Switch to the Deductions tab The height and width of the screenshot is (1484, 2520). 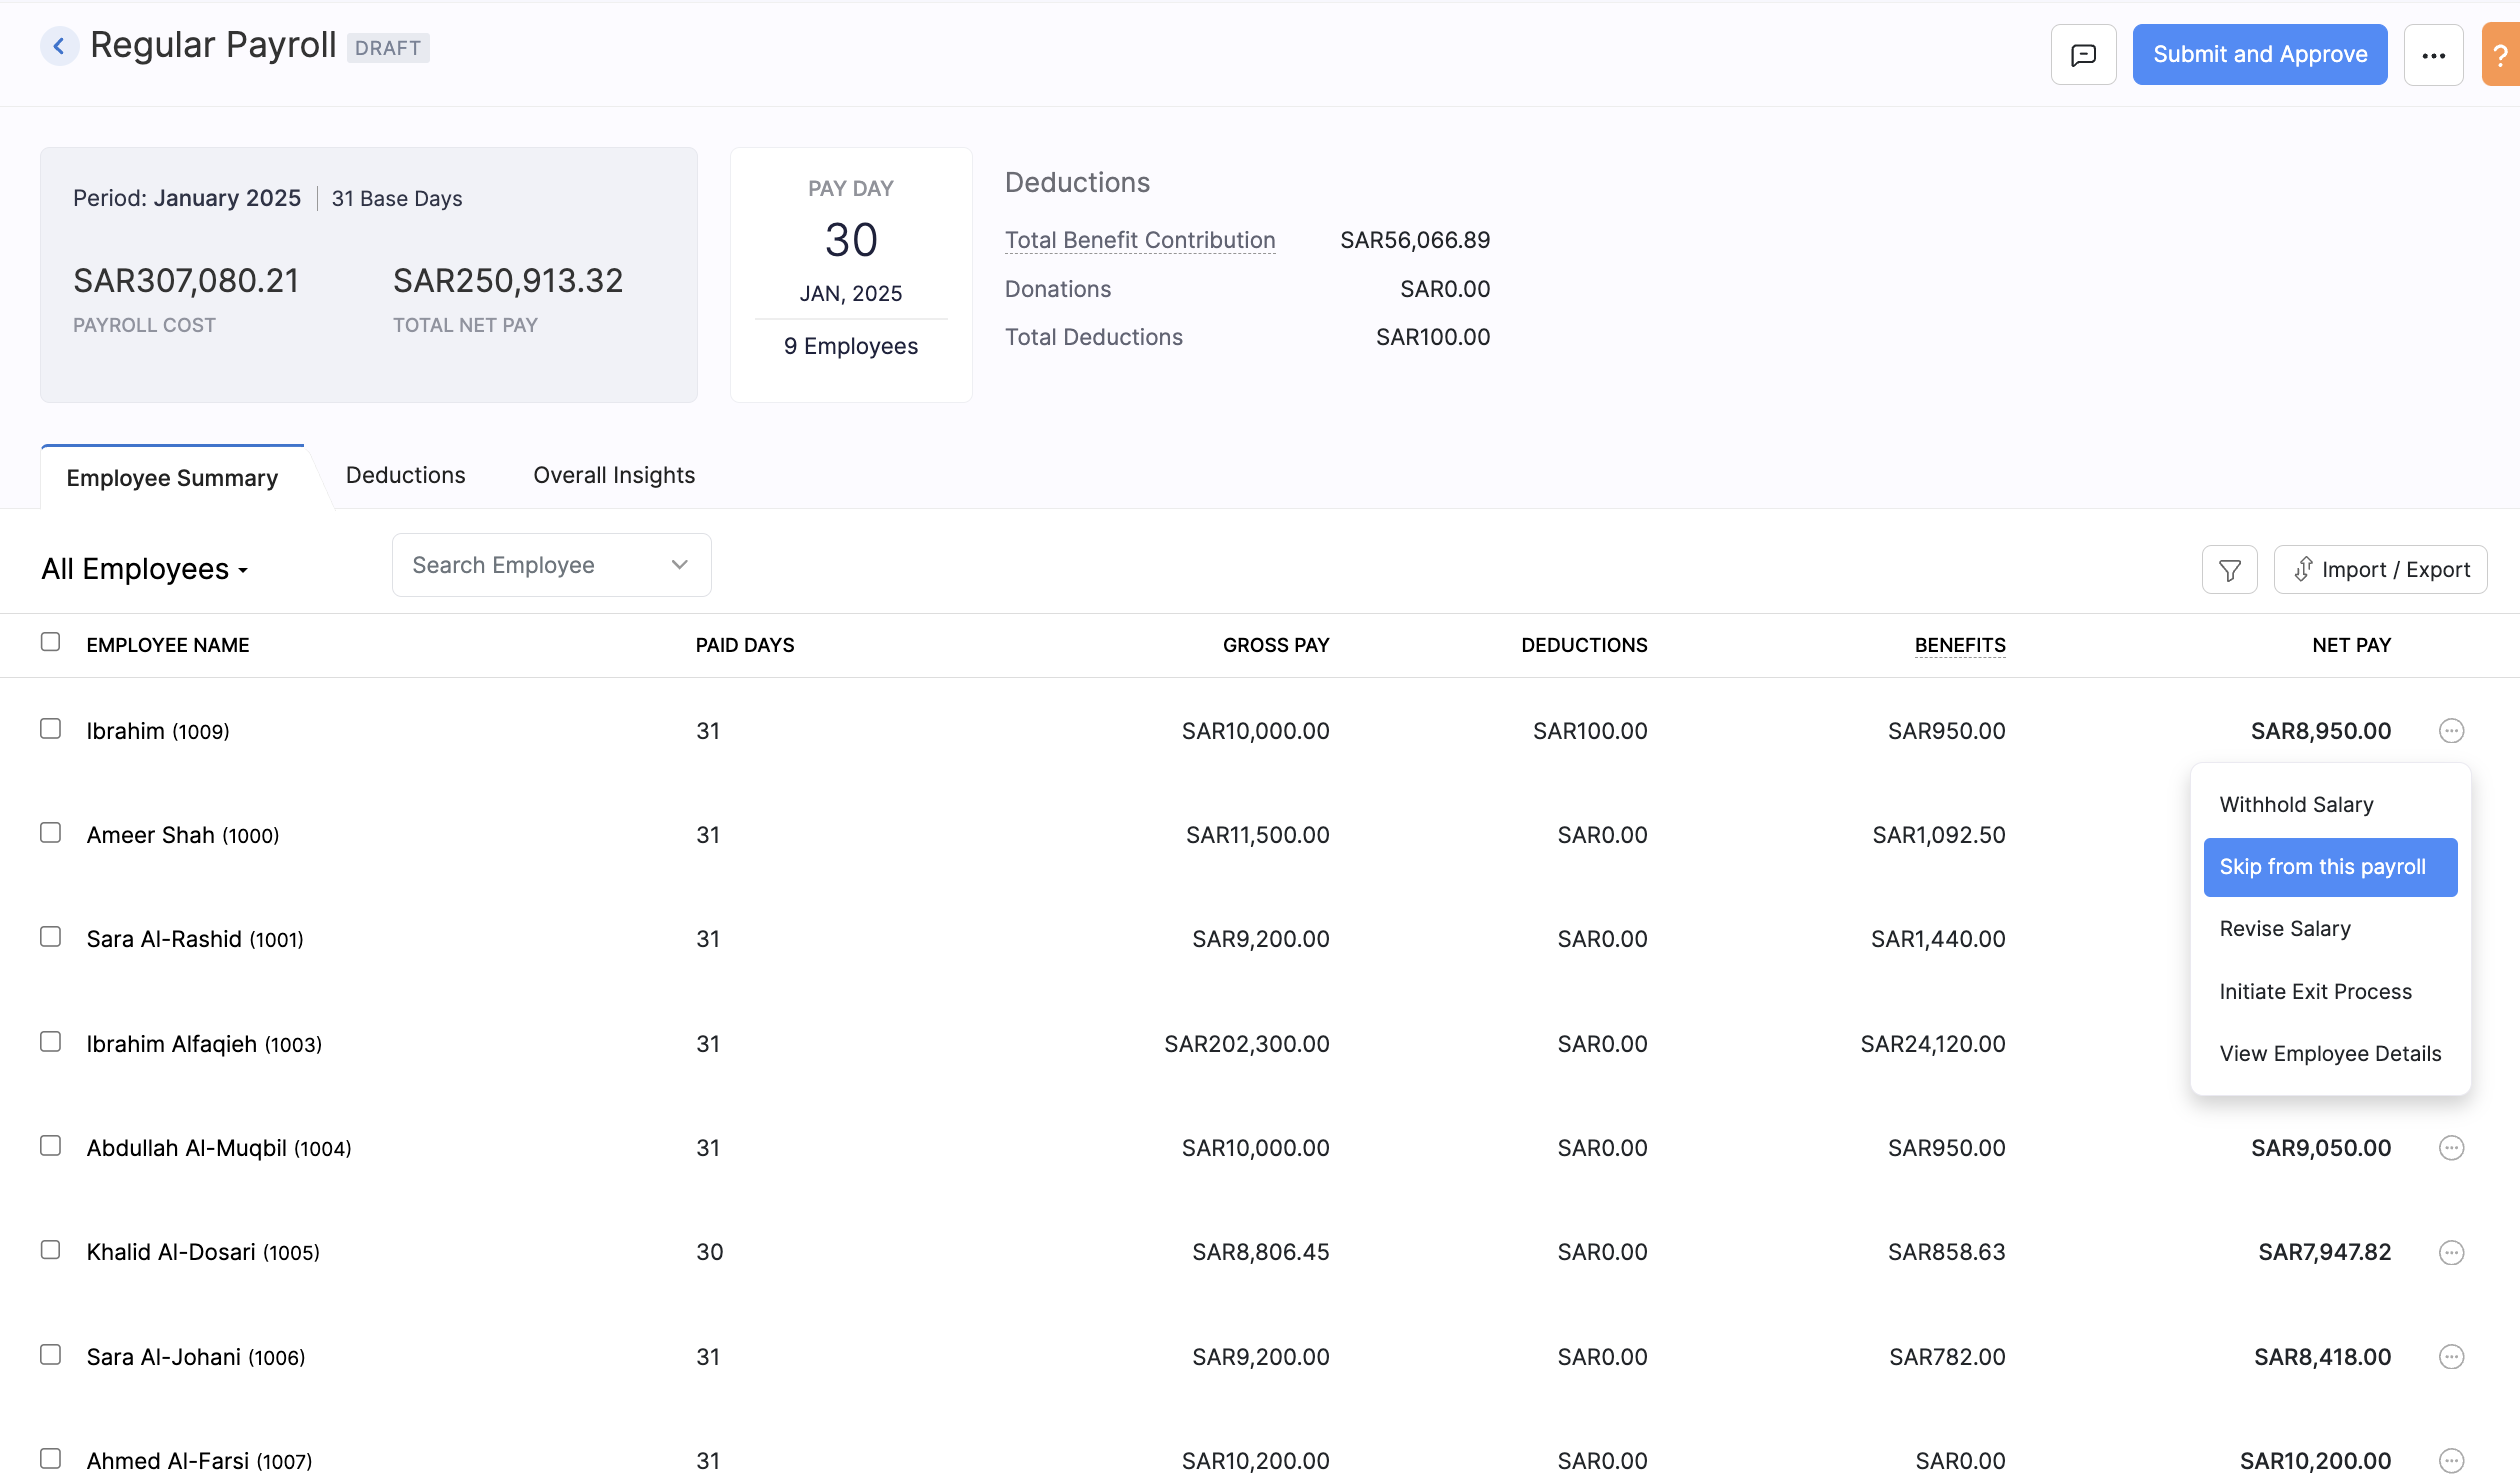[405, 475]
